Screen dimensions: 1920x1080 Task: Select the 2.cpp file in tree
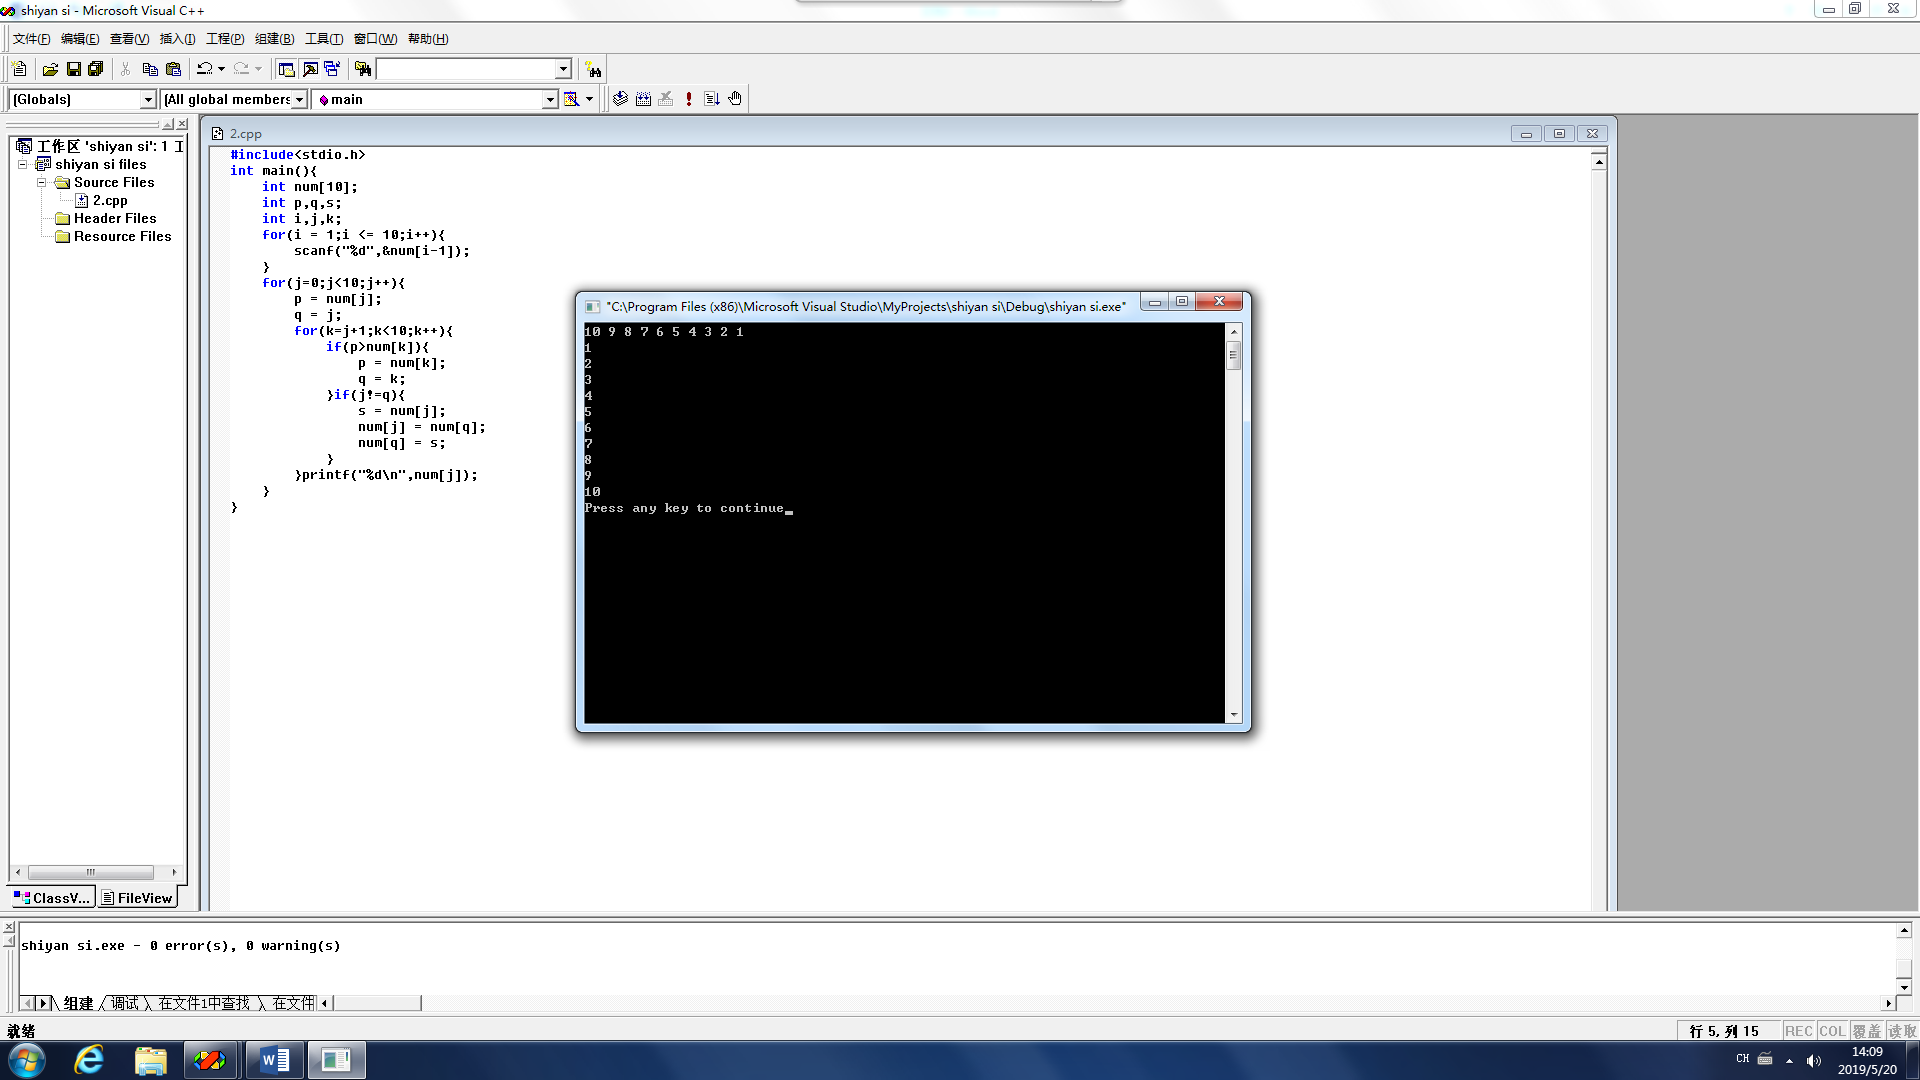(x=110, y=200)
